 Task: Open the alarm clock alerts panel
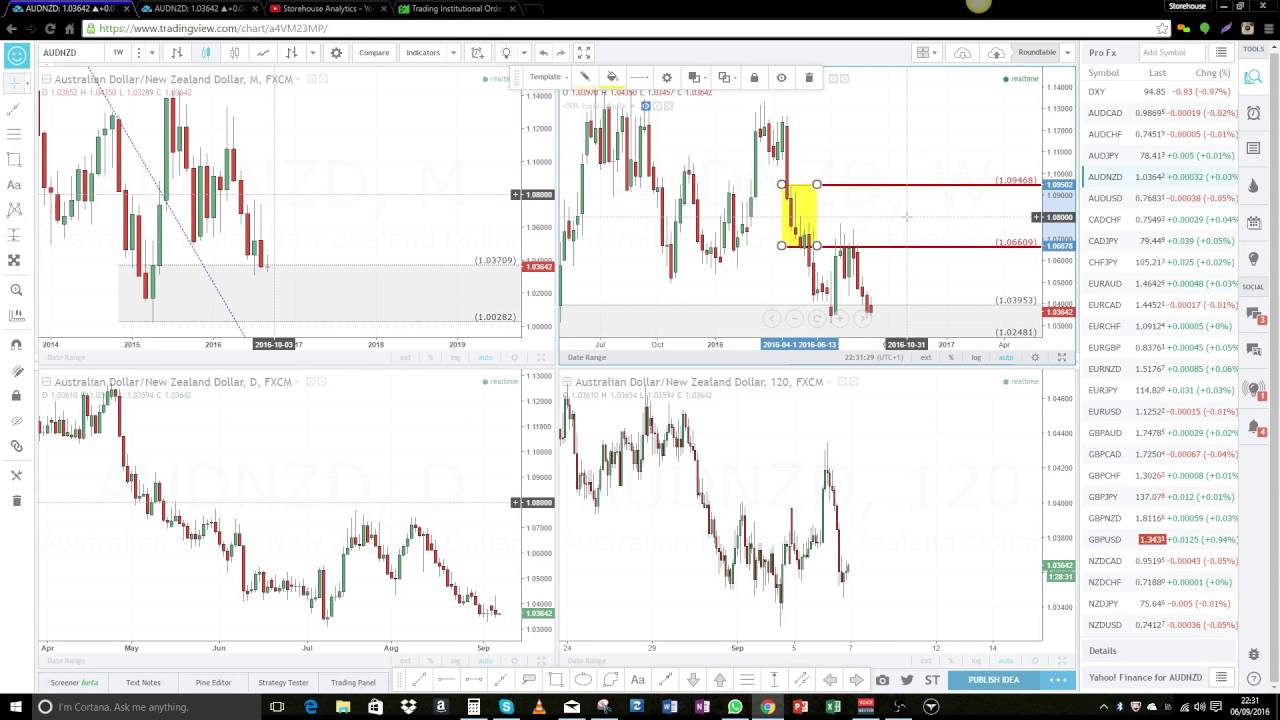pyautogui.click(x=1253, y=113)
